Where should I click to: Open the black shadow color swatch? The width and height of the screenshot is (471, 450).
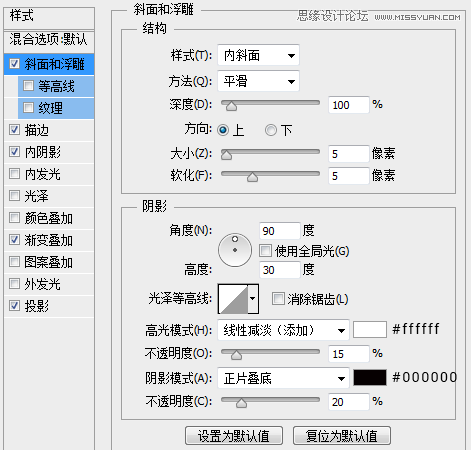coord(370,377)
